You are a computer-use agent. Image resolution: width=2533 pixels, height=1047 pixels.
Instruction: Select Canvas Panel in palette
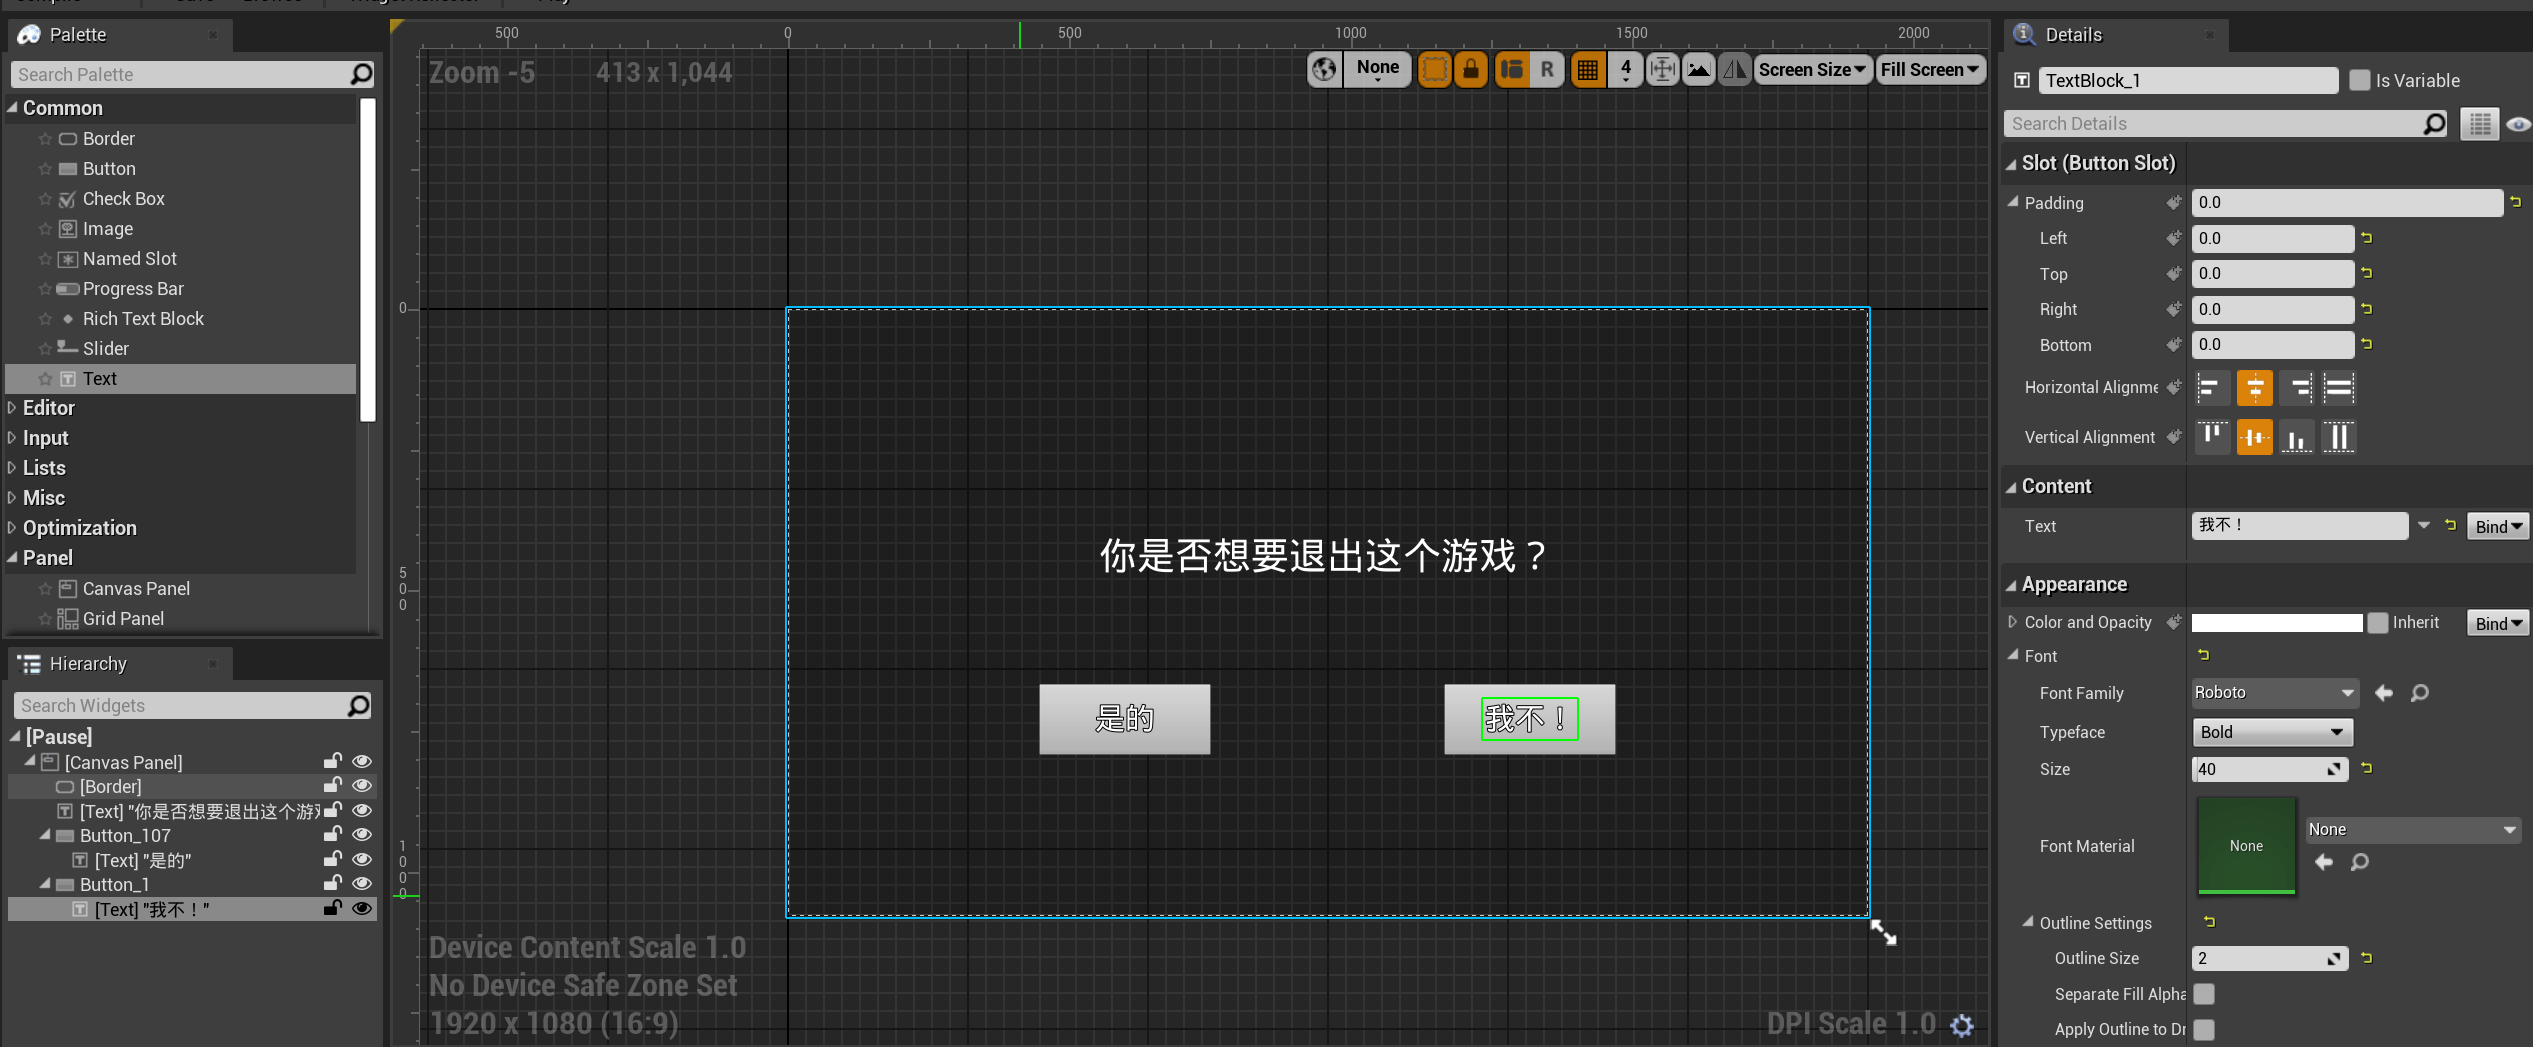(x=136, y=589)
